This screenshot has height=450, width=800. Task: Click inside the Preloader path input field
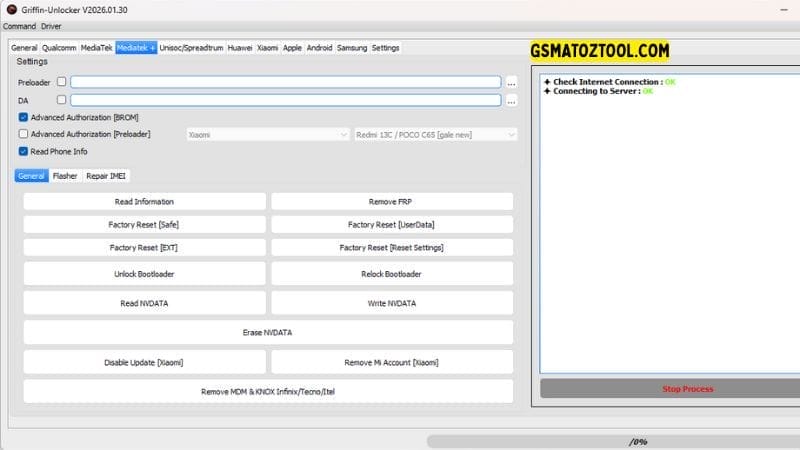pyautogui.click(x=285, y=82)
